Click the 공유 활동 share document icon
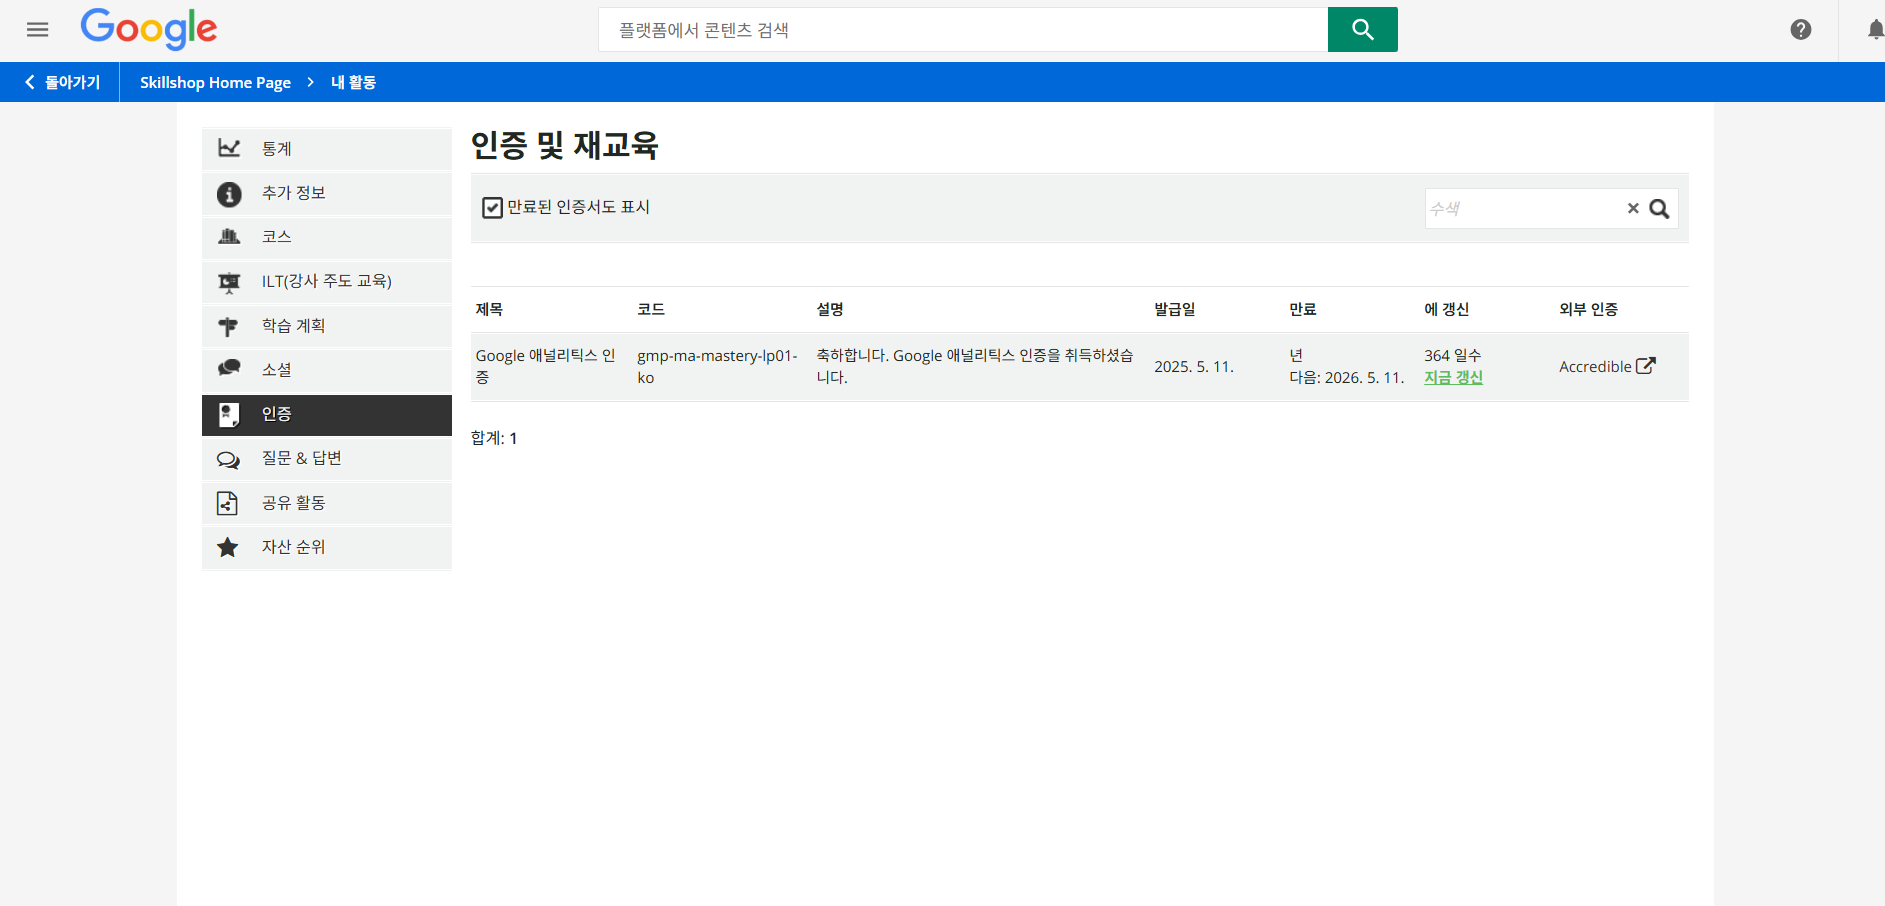 point(227,503)
